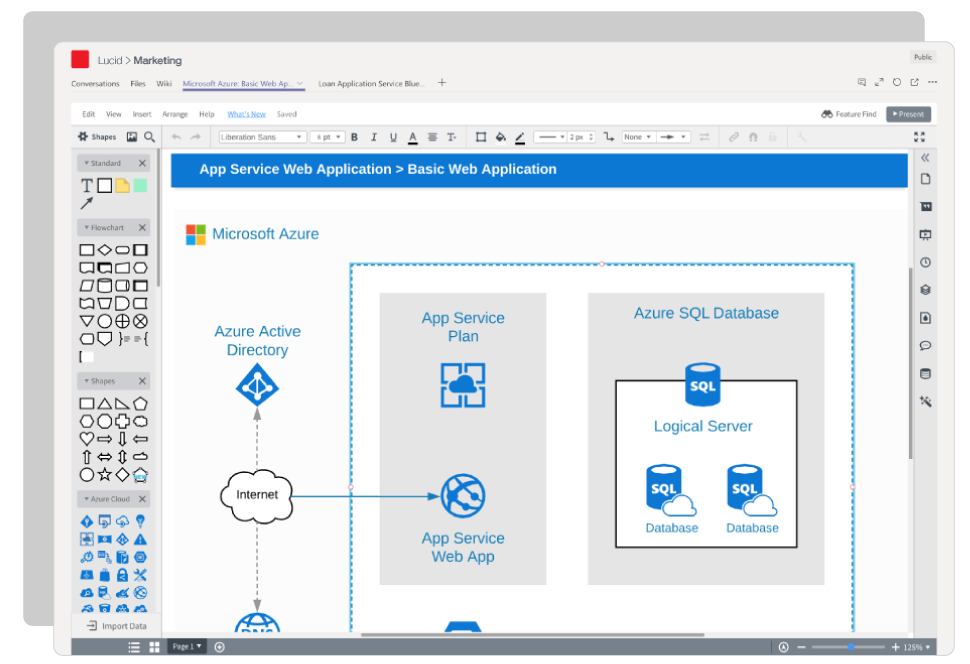Click the Undo arrow
This screenshot has width=970, height=664.
[x=177, y=137]
